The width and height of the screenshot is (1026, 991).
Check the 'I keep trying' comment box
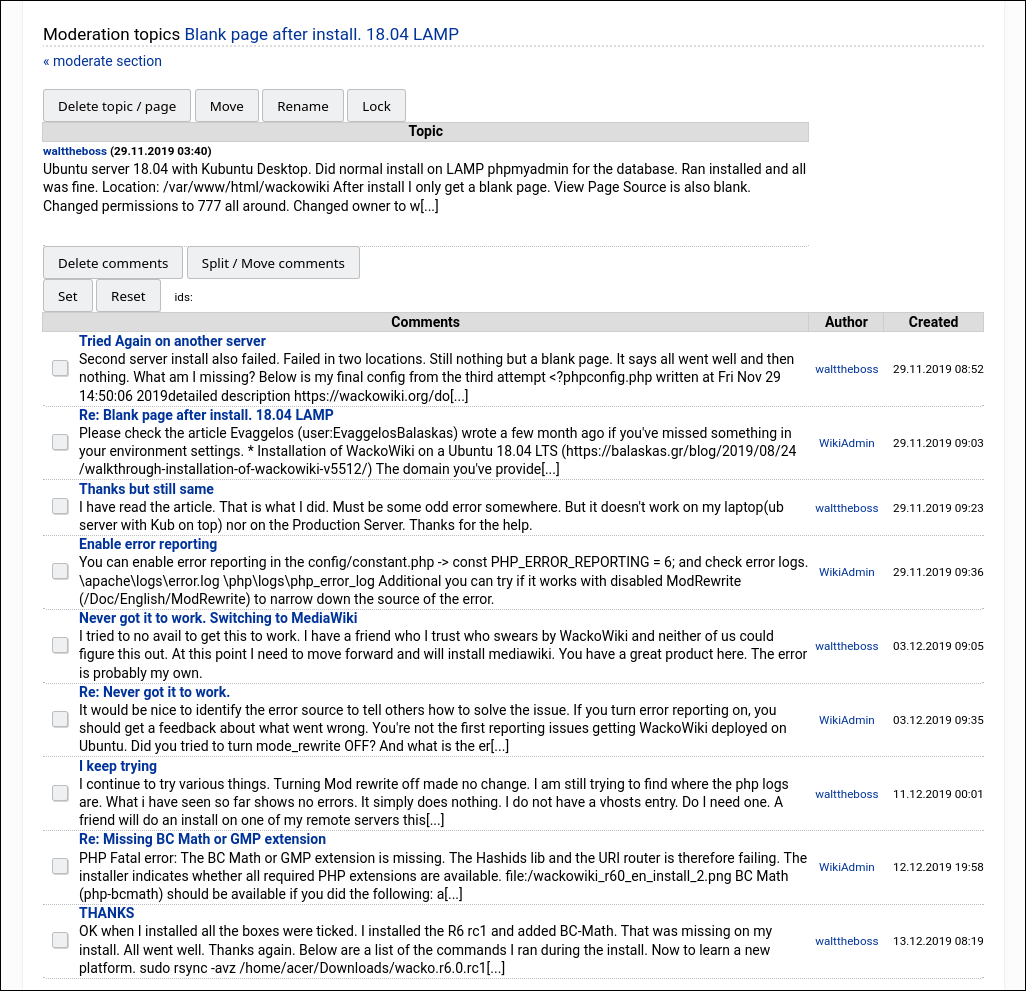tap(60, 793)
